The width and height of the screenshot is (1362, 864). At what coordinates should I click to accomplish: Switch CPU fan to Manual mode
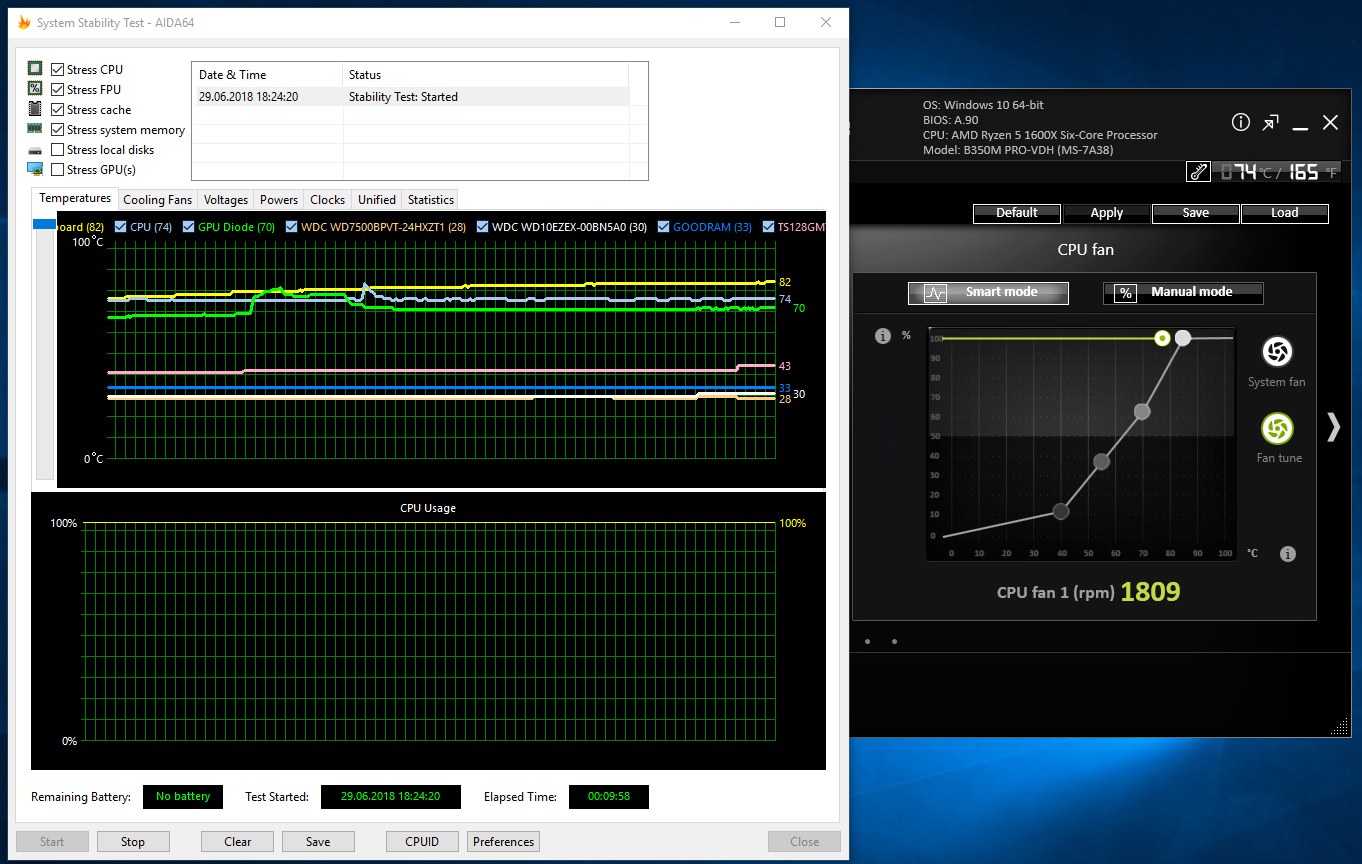(1183, 293)
